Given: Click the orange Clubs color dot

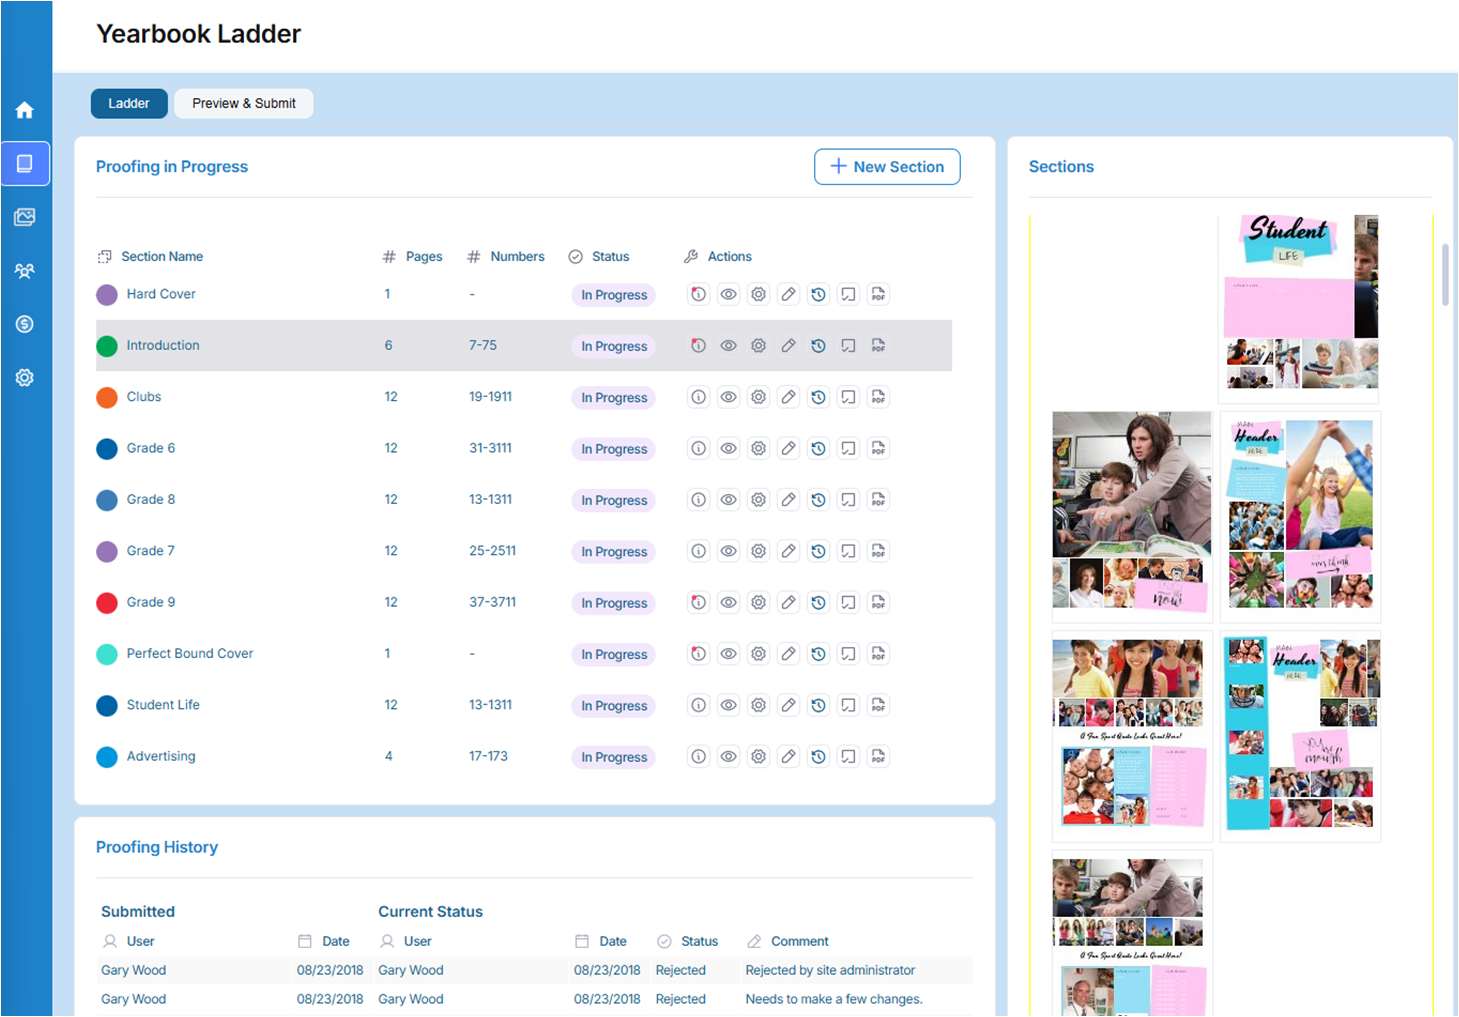Looking at the screenshot, I should pyautogui.click(x=107, y=397).
